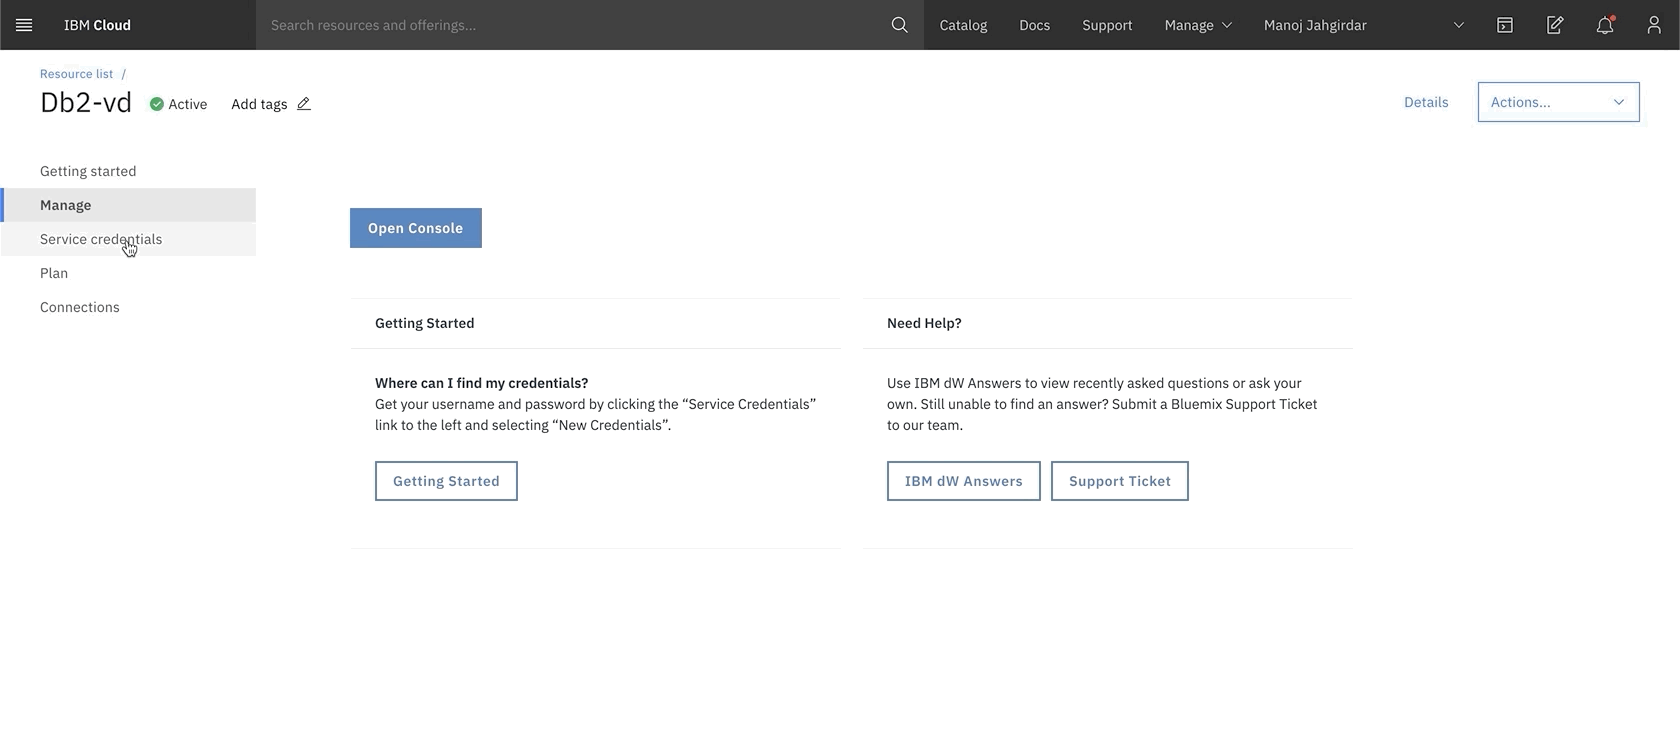Click the Support Ticket button
This screenshot has width=1680, height=754.
pos(1120,481)
